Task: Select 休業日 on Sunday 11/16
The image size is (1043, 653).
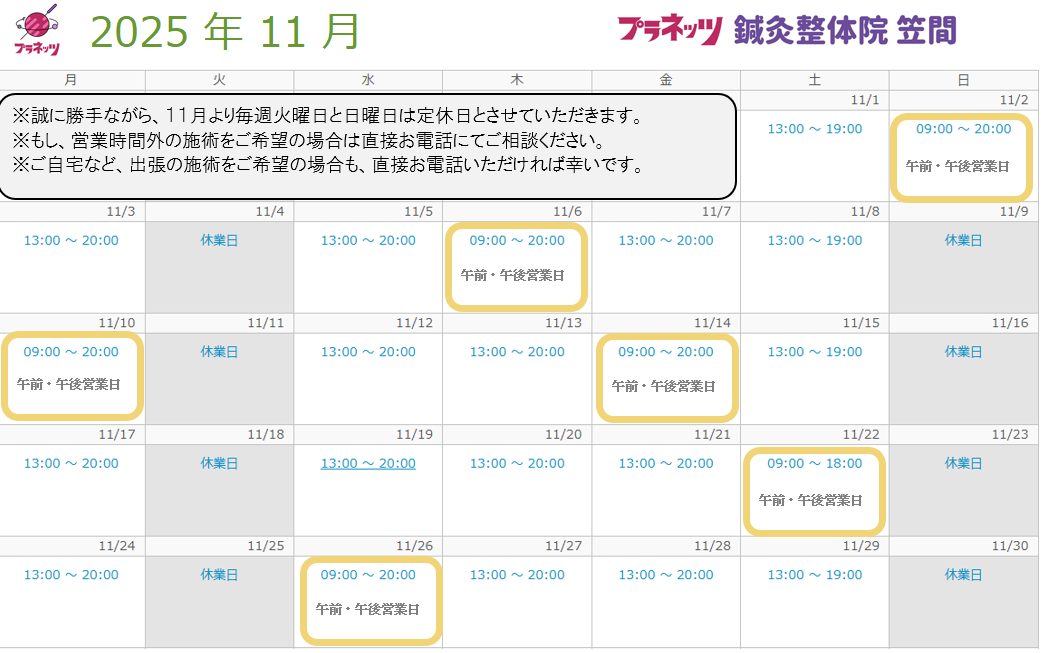Action: click(x=963, y=352)
